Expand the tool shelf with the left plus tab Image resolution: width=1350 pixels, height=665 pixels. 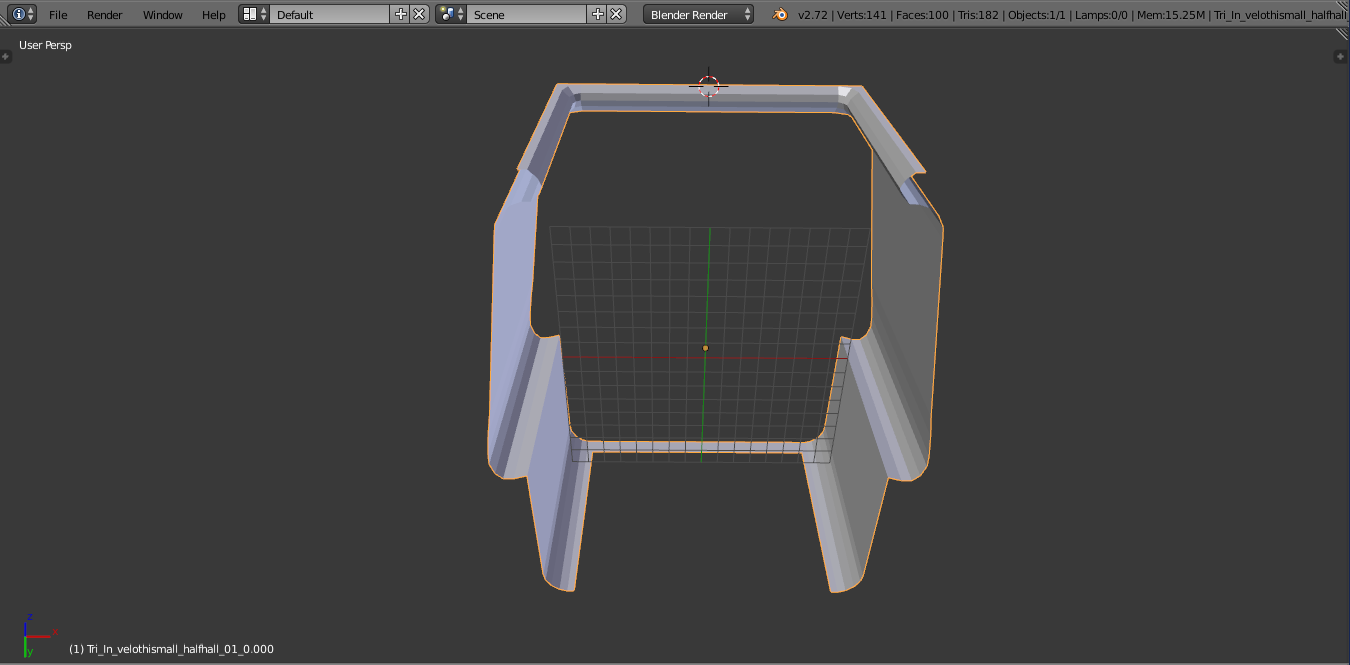click(x=6, y=57)
